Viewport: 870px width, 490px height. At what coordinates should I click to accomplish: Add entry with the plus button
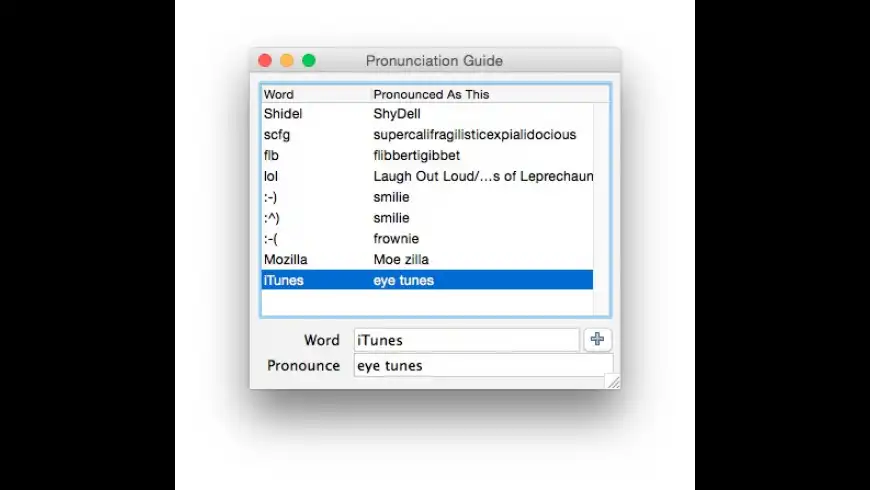(598, 339)
